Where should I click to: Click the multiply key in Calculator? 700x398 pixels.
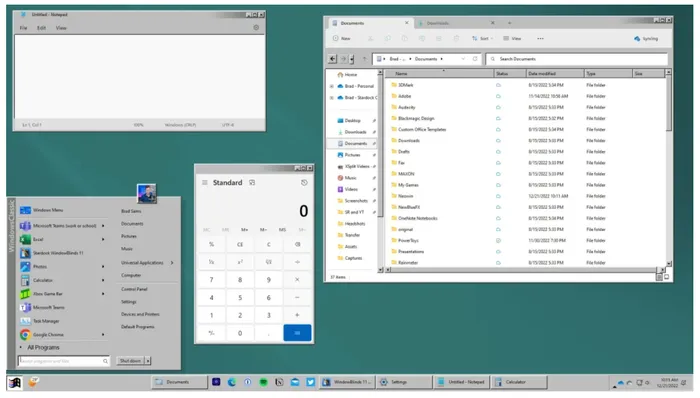tap(297, 280)
